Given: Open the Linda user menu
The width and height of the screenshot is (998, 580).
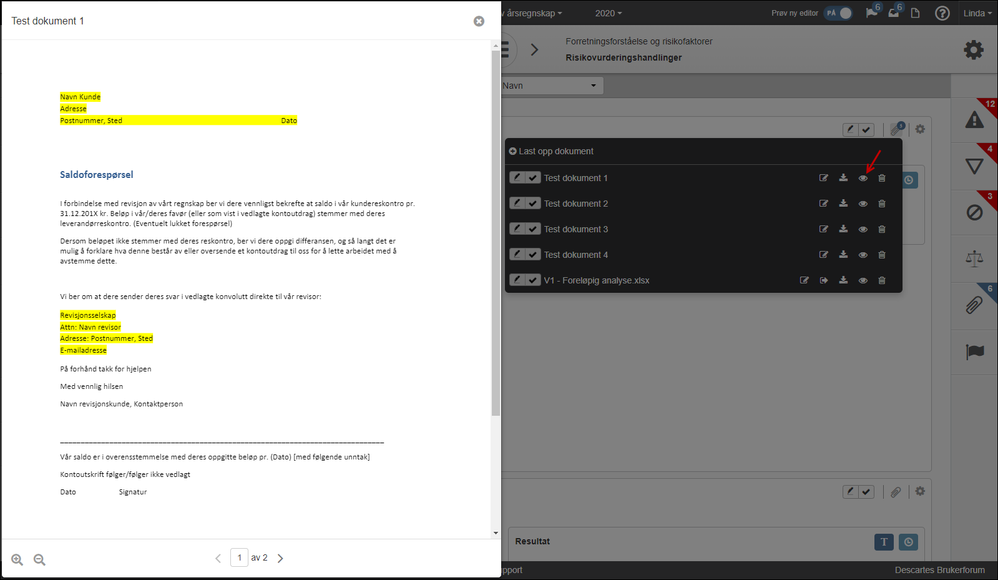Looking at the screenshot, I should [x=978, y=13].
